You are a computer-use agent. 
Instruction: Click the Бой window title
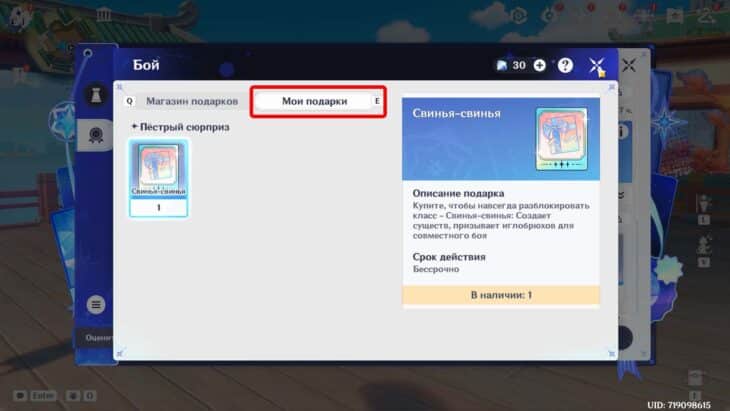pyautogui.click(x=146, y=65)
